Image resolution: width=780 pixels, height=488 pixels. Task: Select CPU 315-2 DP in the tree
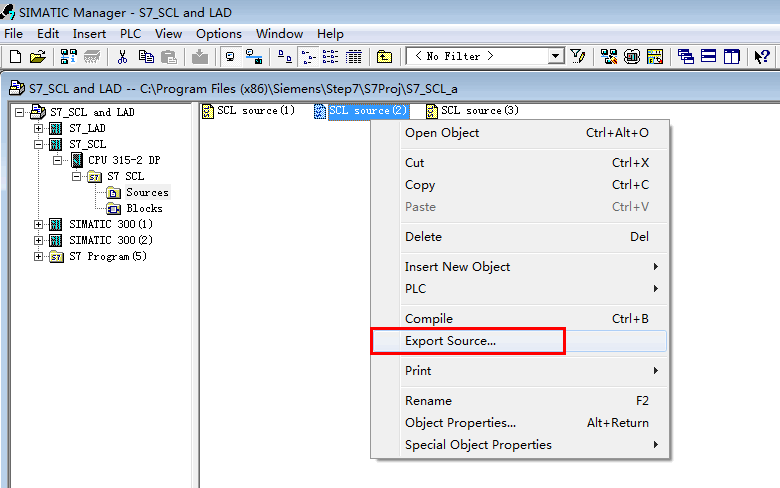tap(124, 160)
